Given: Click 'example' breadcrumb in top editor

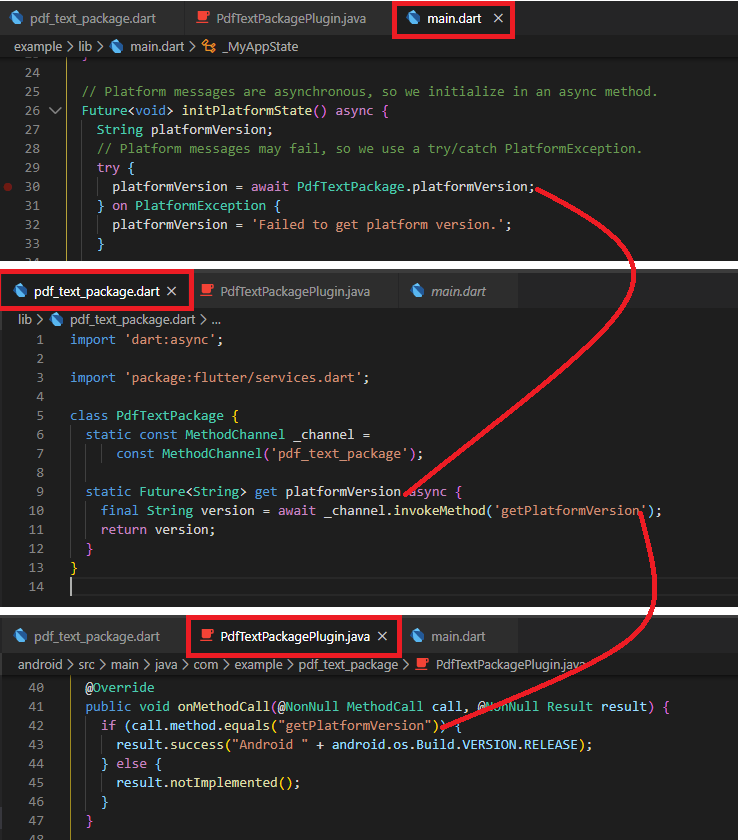Looking at the screenshot, I should (38, 47).
